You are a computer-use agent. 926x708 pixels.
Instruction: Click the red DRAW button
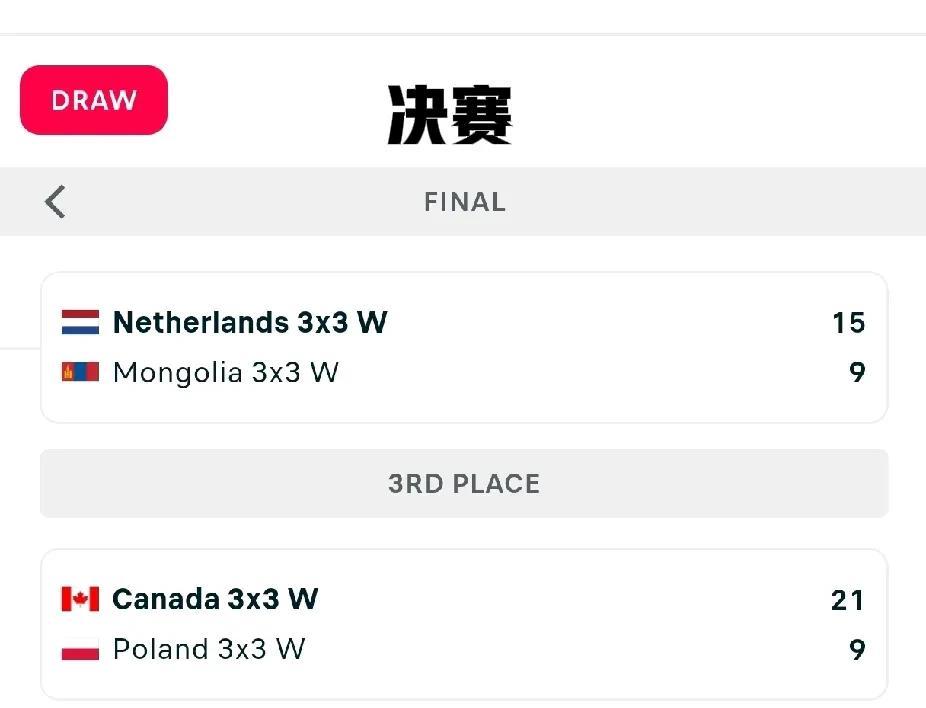click(x=94, y=100)
